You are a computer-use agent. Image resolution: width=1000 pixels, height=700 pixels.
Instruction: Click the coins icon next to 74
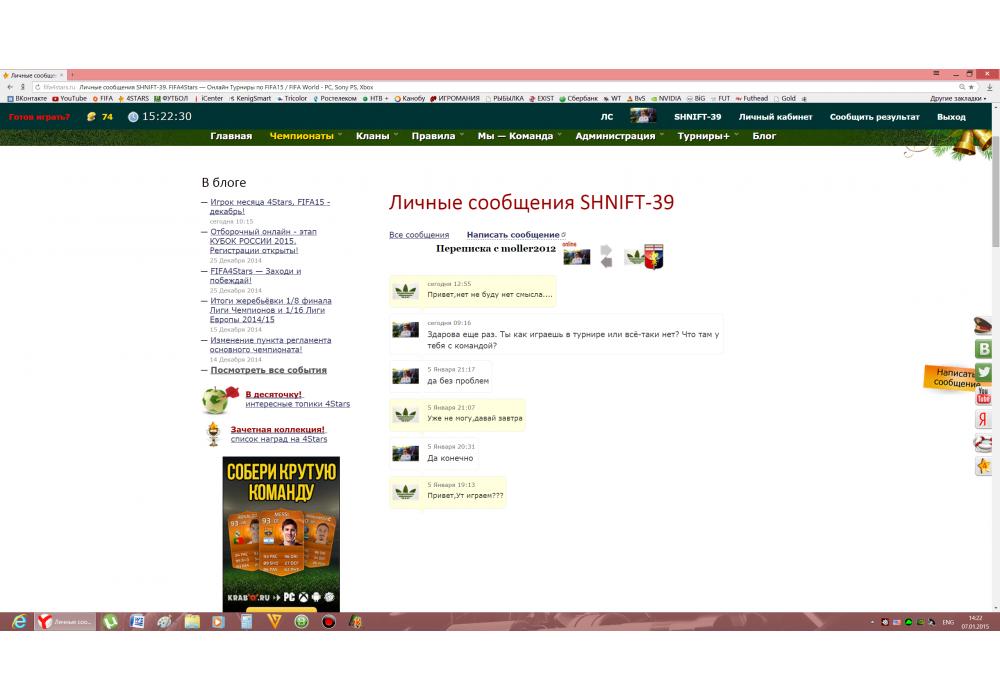click(x=91, y=117)
